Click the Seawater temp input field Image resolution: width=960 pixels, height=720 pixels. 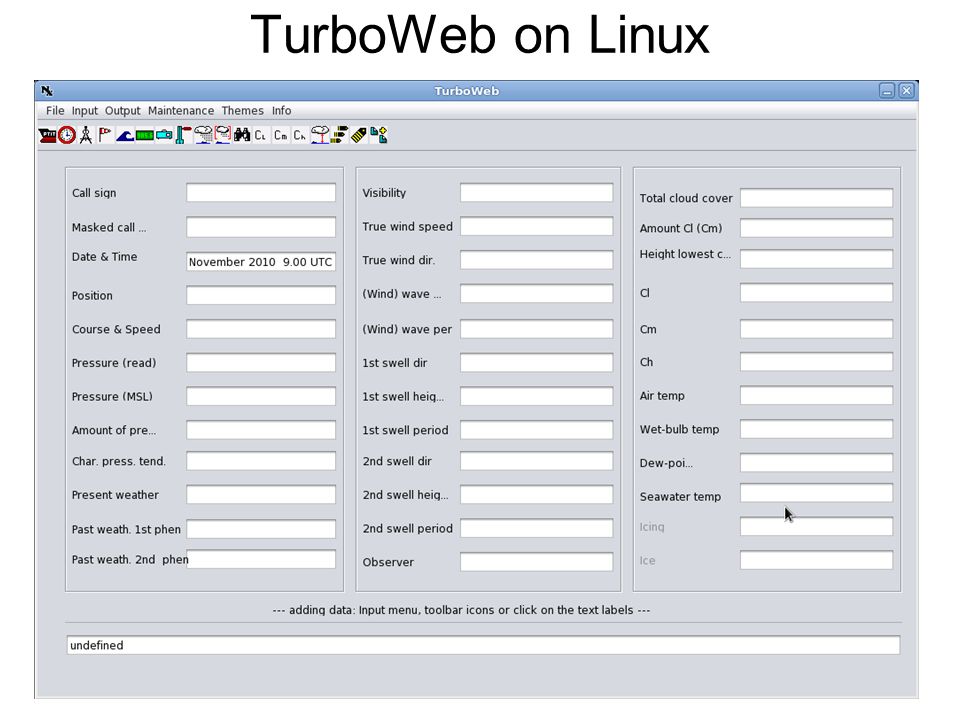816,493
